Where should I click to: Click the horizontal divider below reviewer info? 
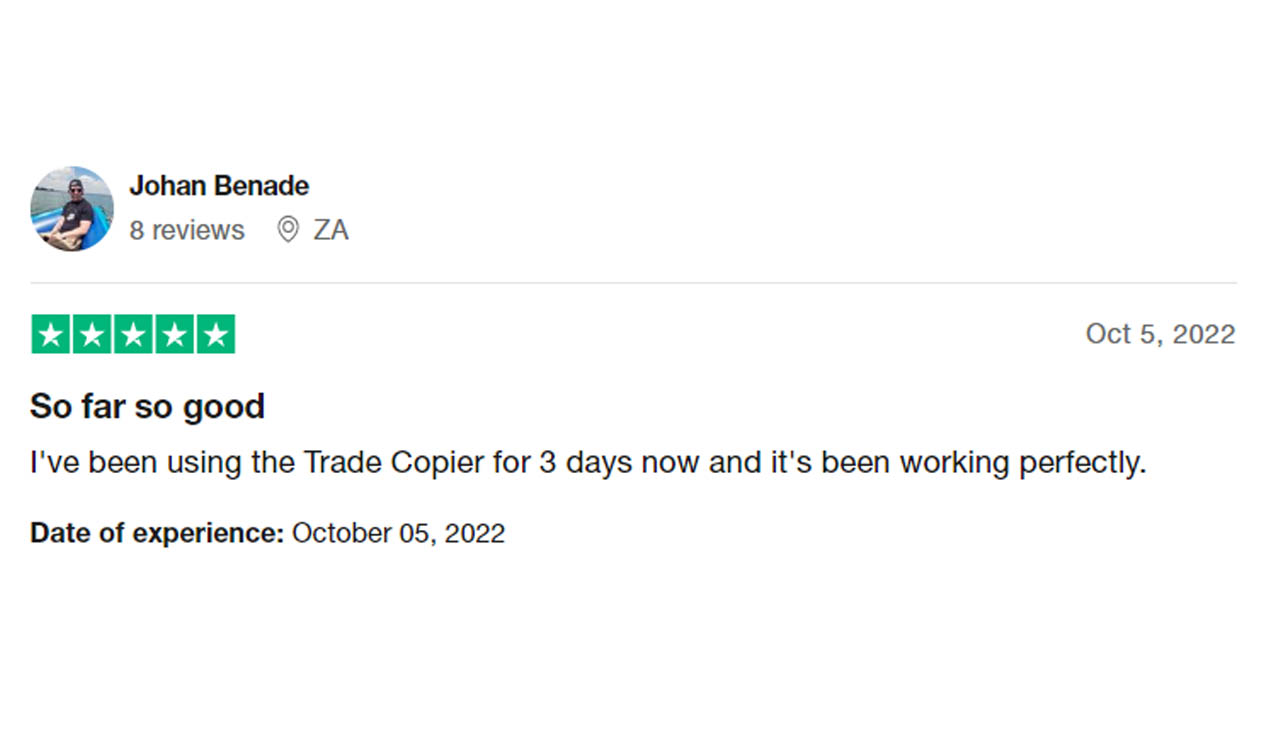[x=633, y=283]
